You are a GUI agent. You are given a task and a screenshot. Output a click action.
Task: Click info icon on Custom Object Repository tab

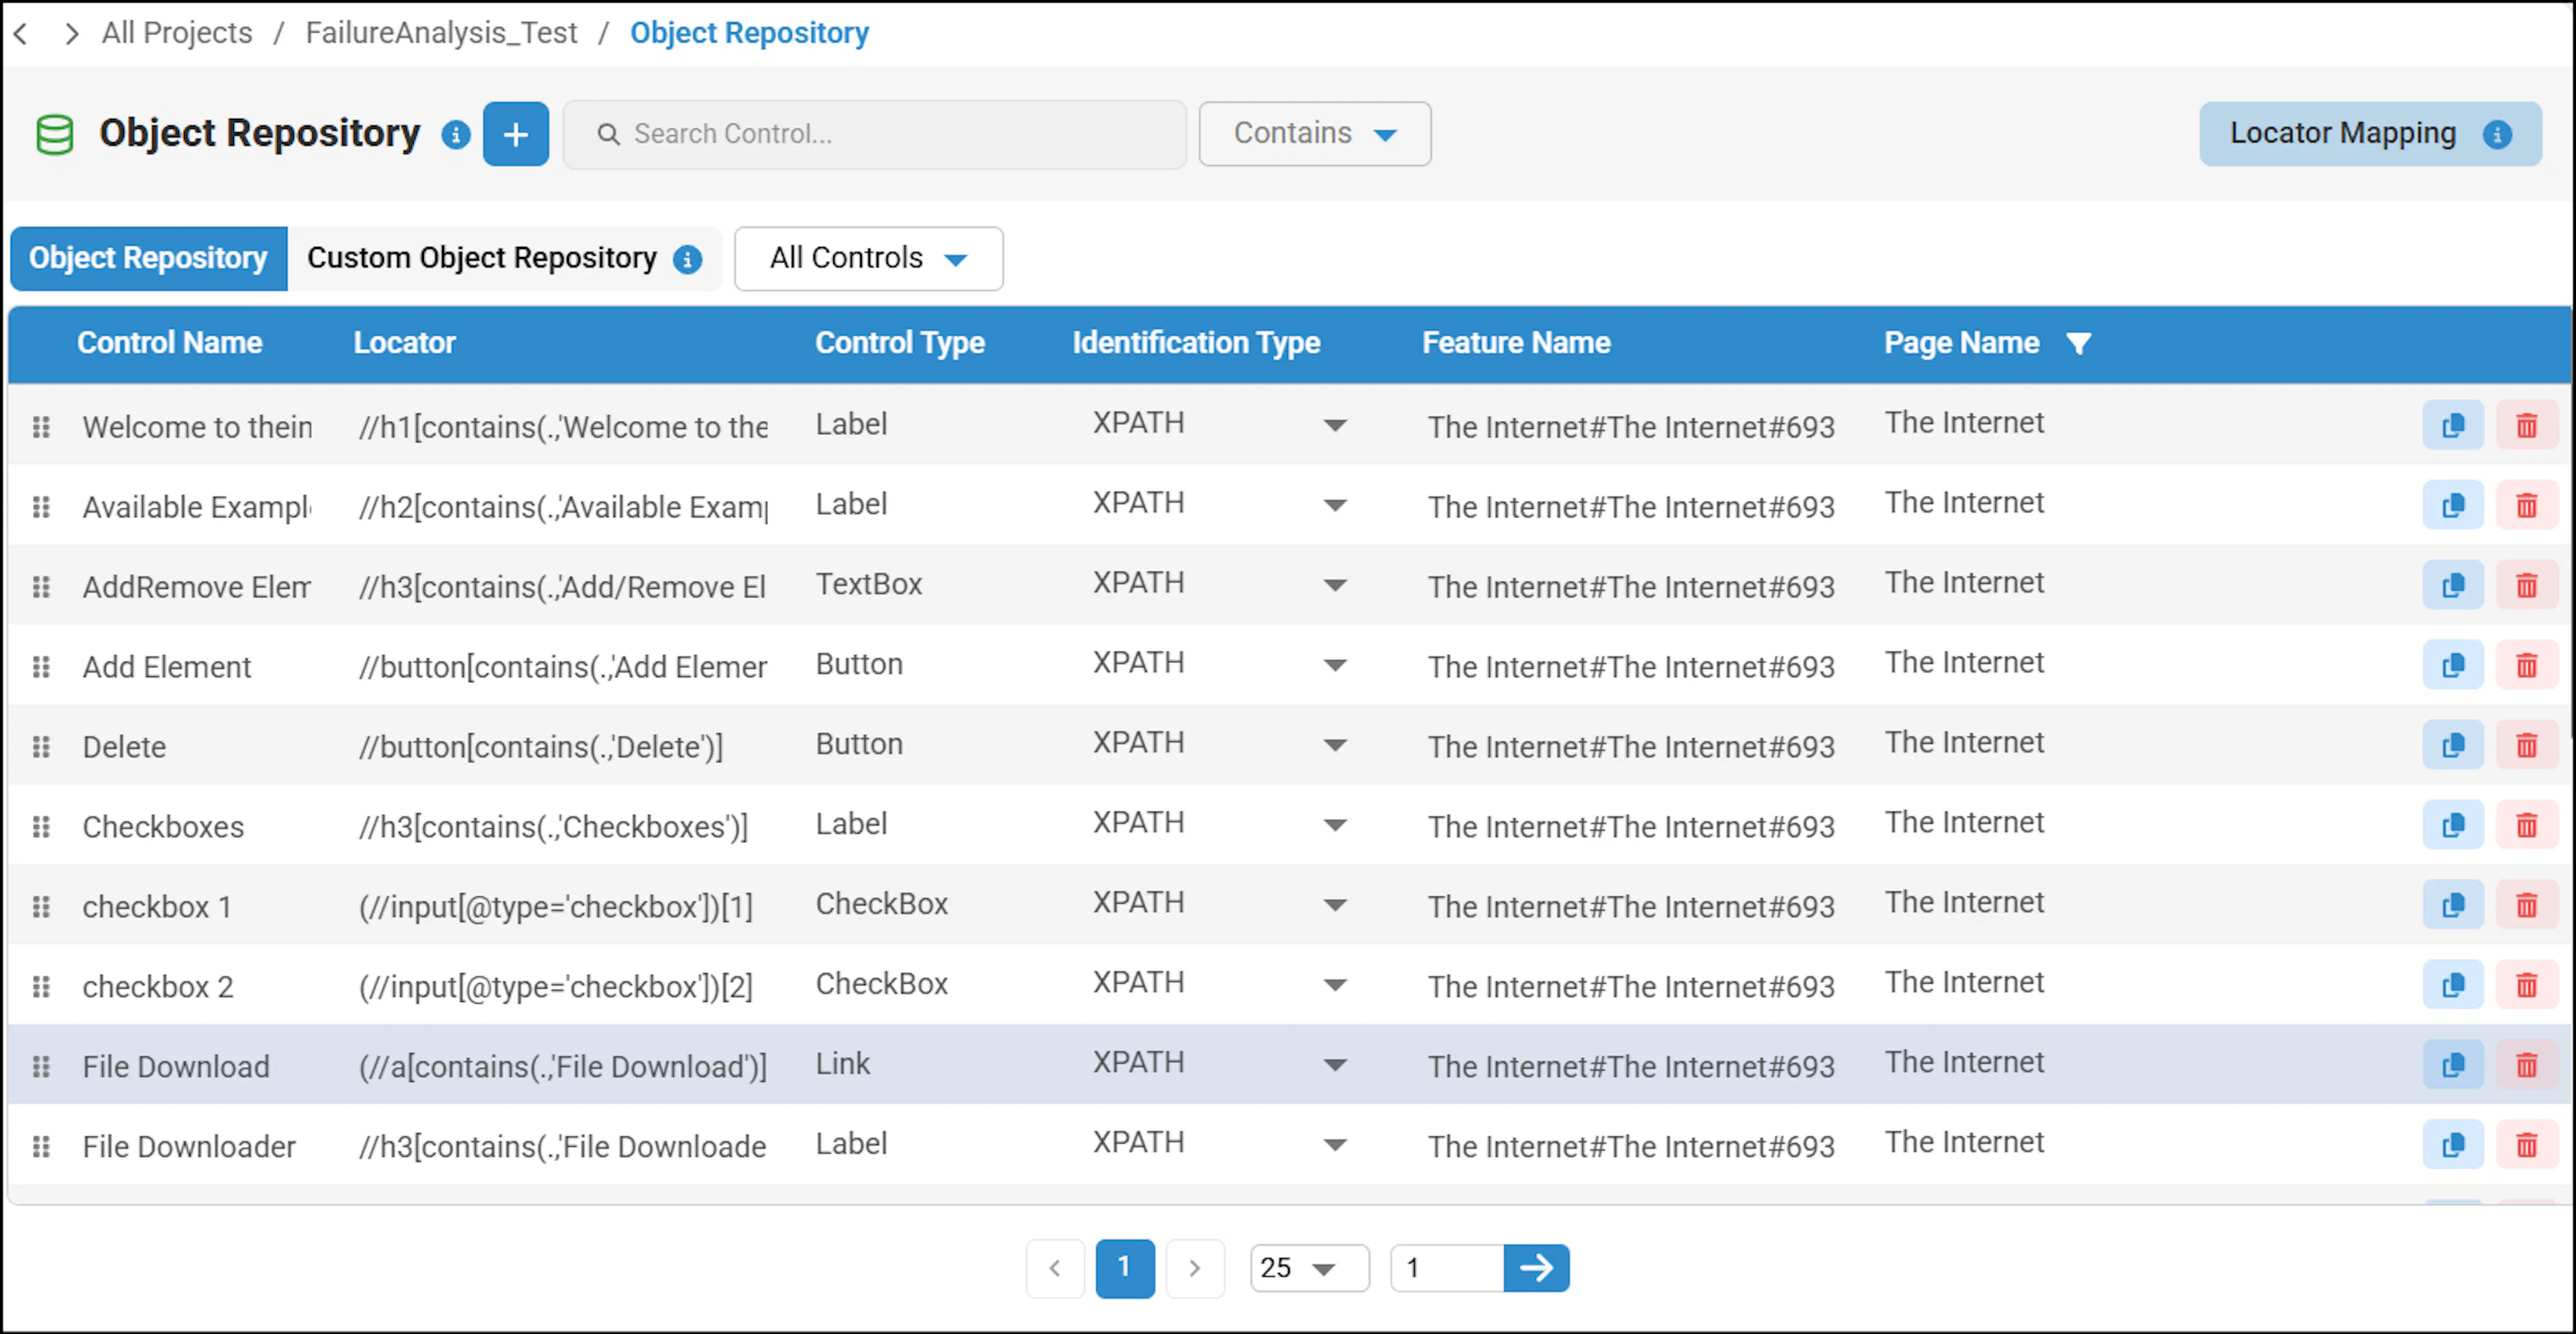687,260
